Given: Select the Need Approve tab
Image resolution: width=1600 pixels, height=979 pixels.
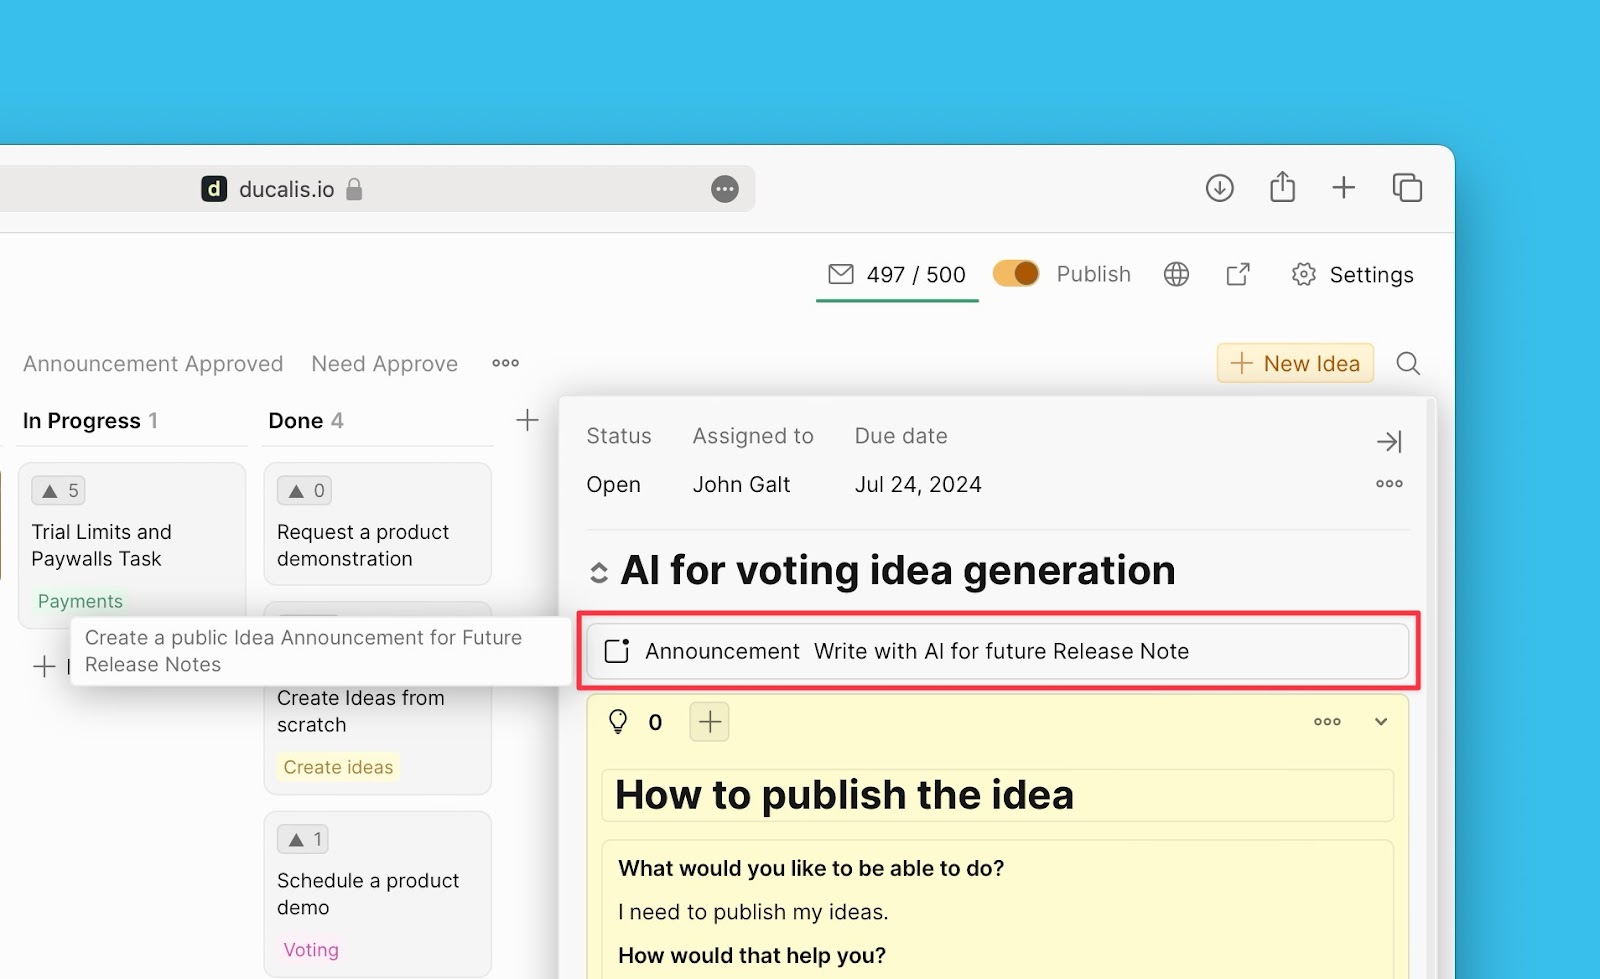Looking at the screenshot, I should (384, 363).
